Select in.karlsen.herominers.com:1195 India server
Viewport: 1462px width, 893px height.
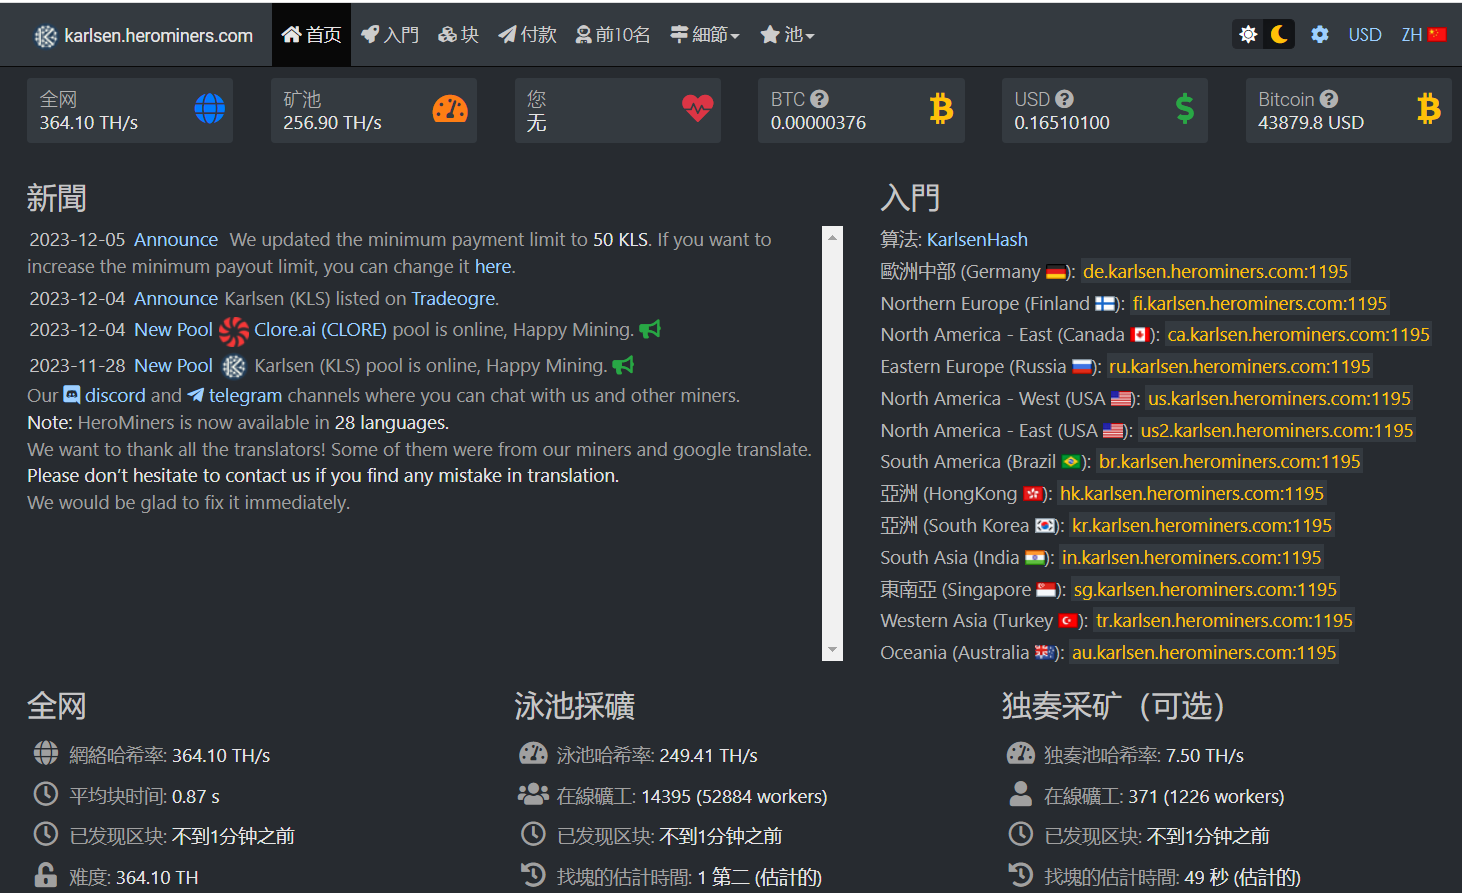[1192, 558]
